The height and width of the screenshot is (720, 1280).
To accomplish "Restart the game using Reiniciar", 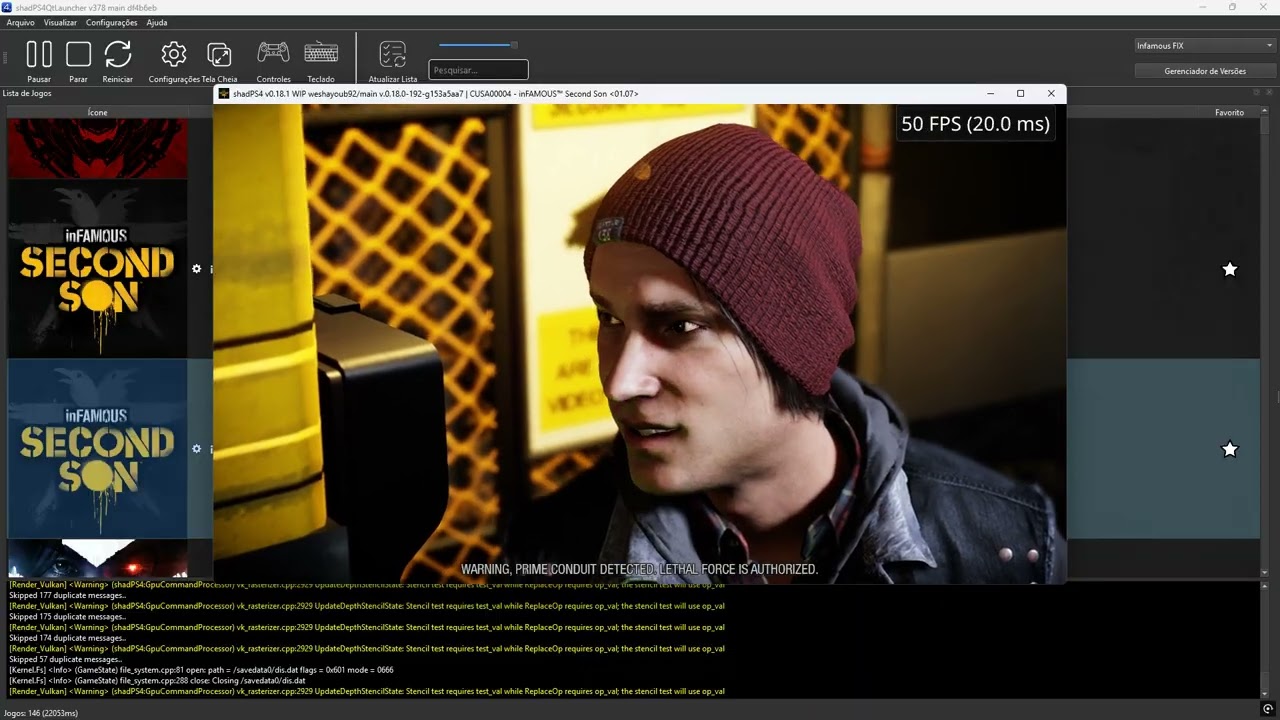I will (118, 61).
